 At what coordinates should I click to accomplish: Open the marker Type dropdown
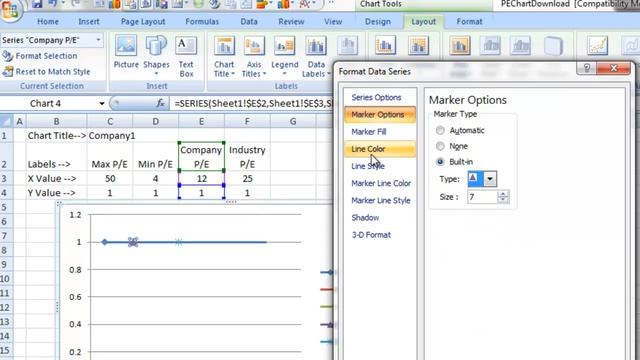(490, 179)
